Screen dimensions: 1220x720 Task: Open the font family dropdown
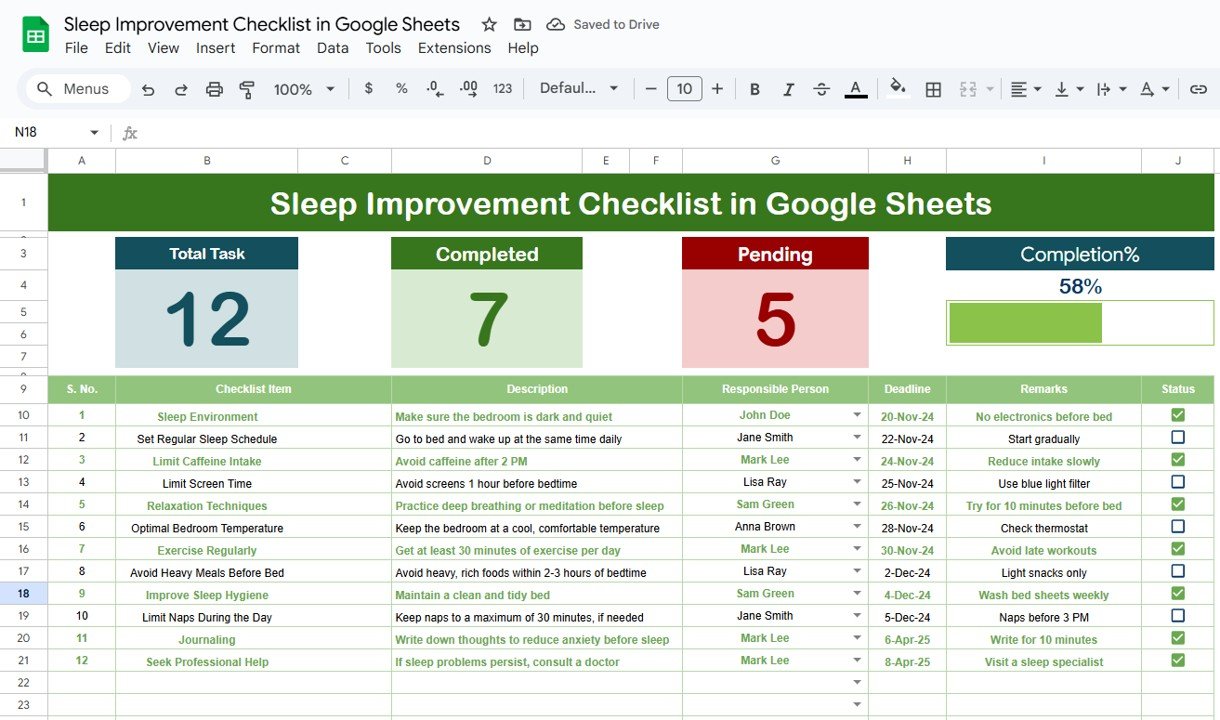579,88
